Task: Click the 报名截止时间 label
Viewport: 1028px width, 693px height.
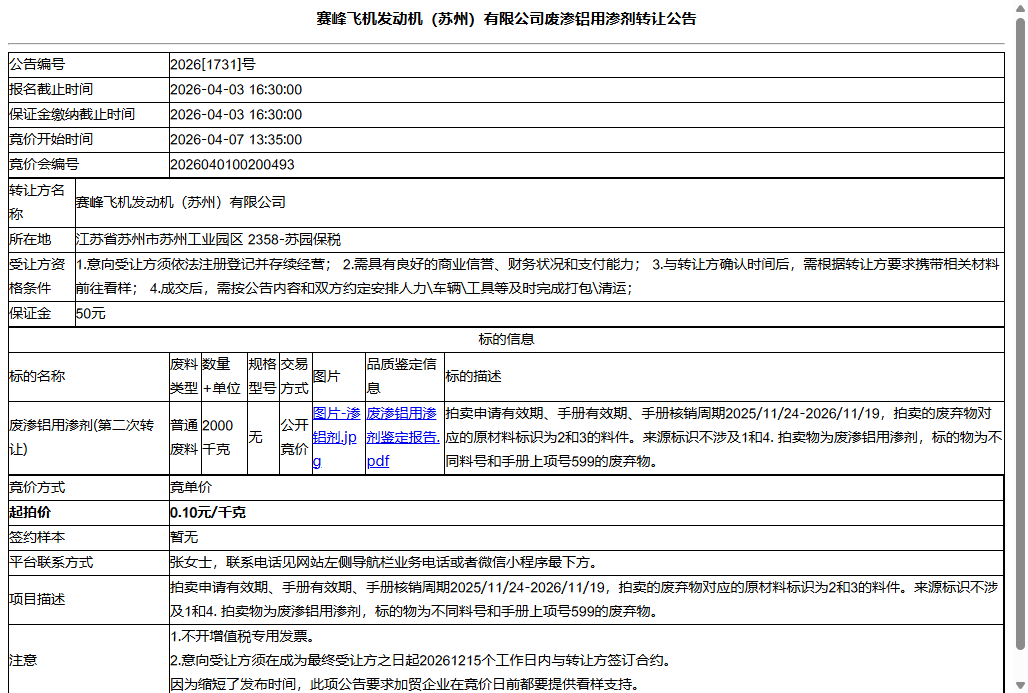Action: [x=50, y=89]
